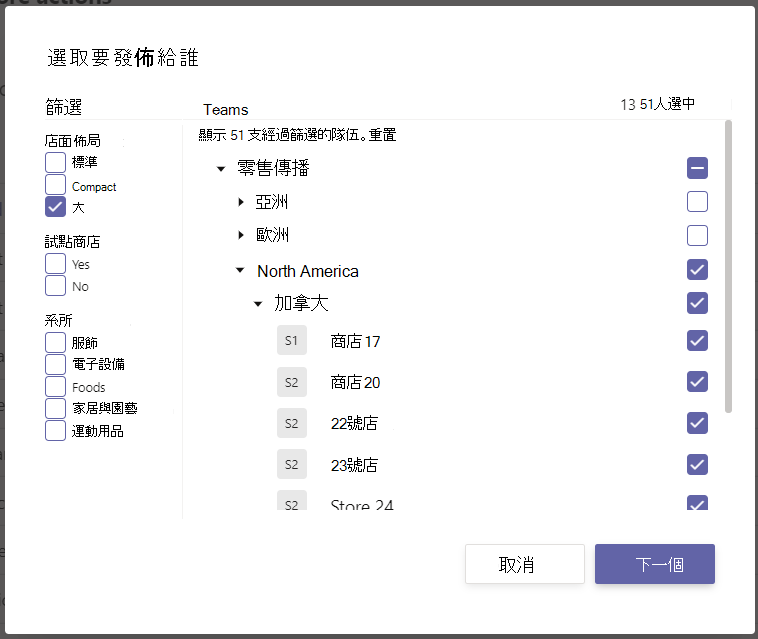
Task: Click the 下一個 next button
Action: 655,564
